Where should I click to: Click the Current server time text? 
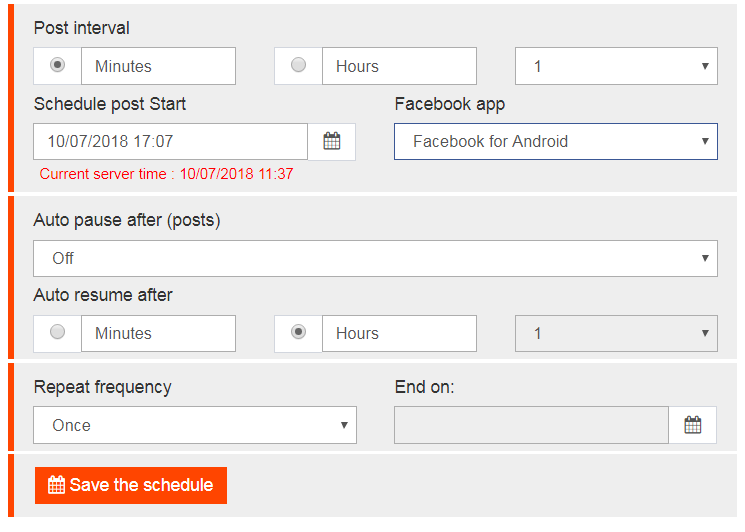(166, 174)
